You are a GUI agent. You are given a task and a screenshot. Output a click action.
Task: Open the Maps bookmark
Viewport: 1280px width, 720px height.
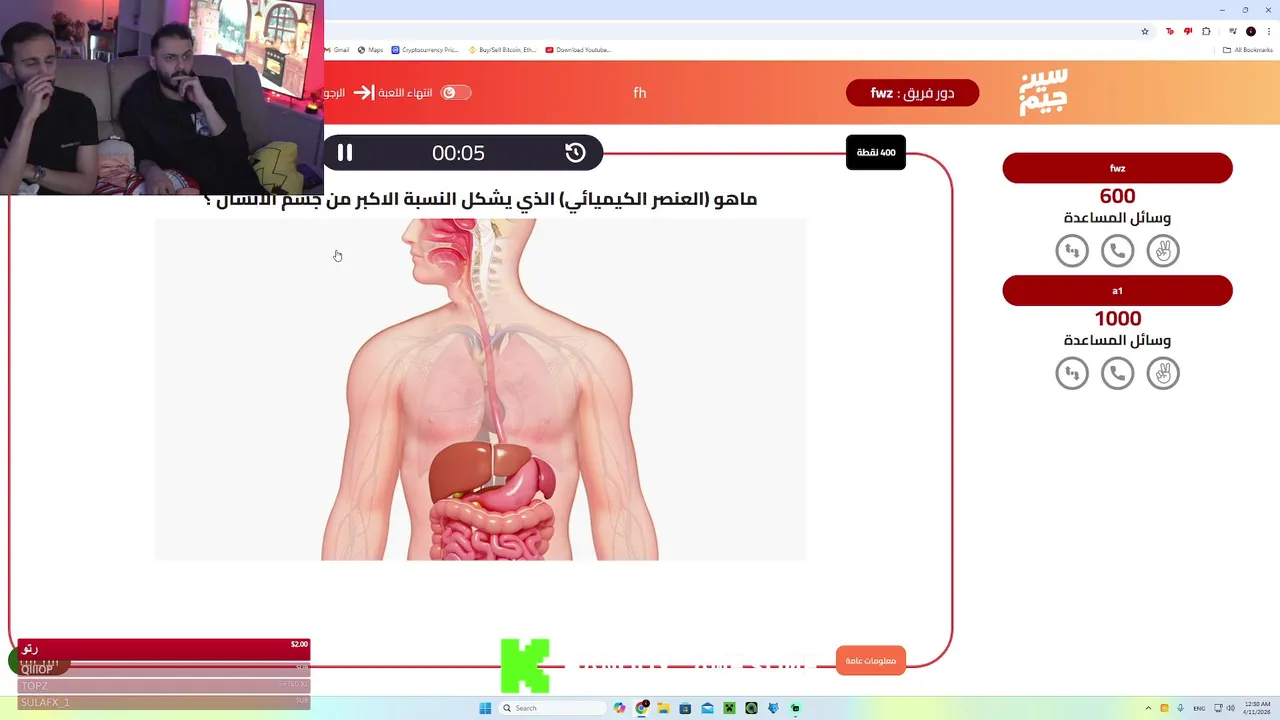pyautogui.click(x=370, y=50)
